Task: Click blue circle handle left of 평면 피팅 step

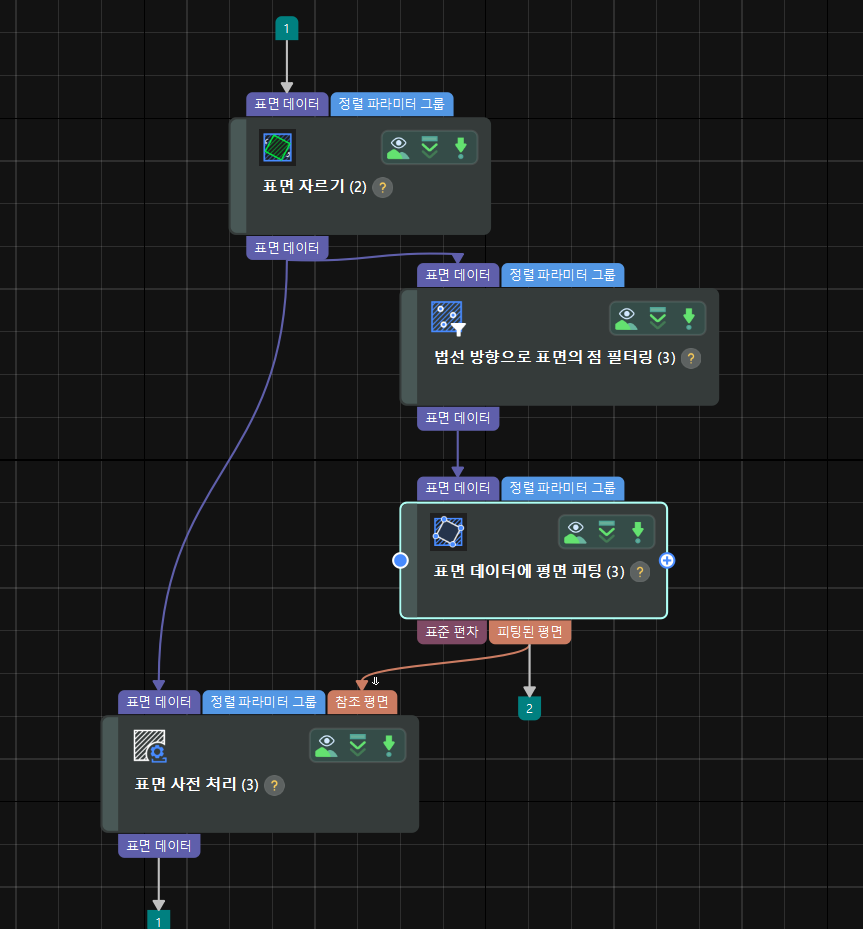Action: pos(400,560)
